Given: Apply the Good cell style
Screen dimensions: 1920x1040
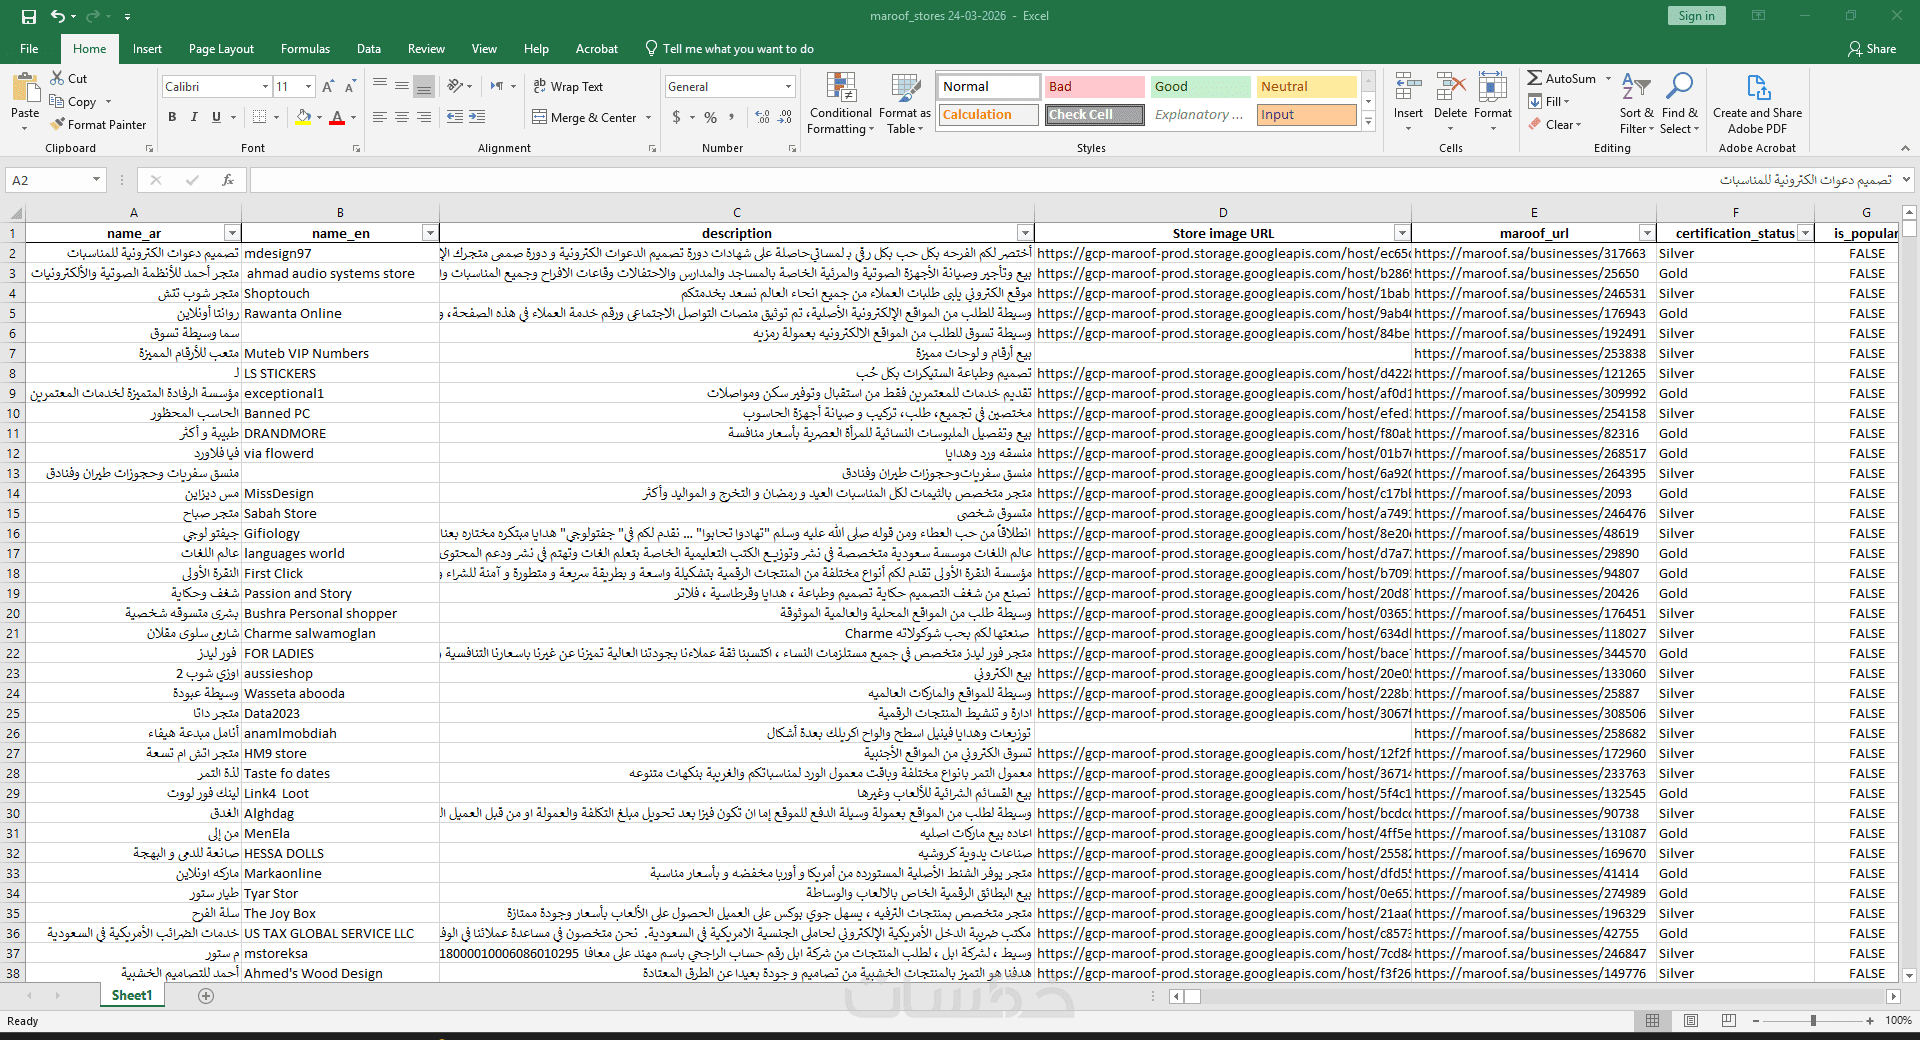Looking at the screenshot, I should [1200, 87].
